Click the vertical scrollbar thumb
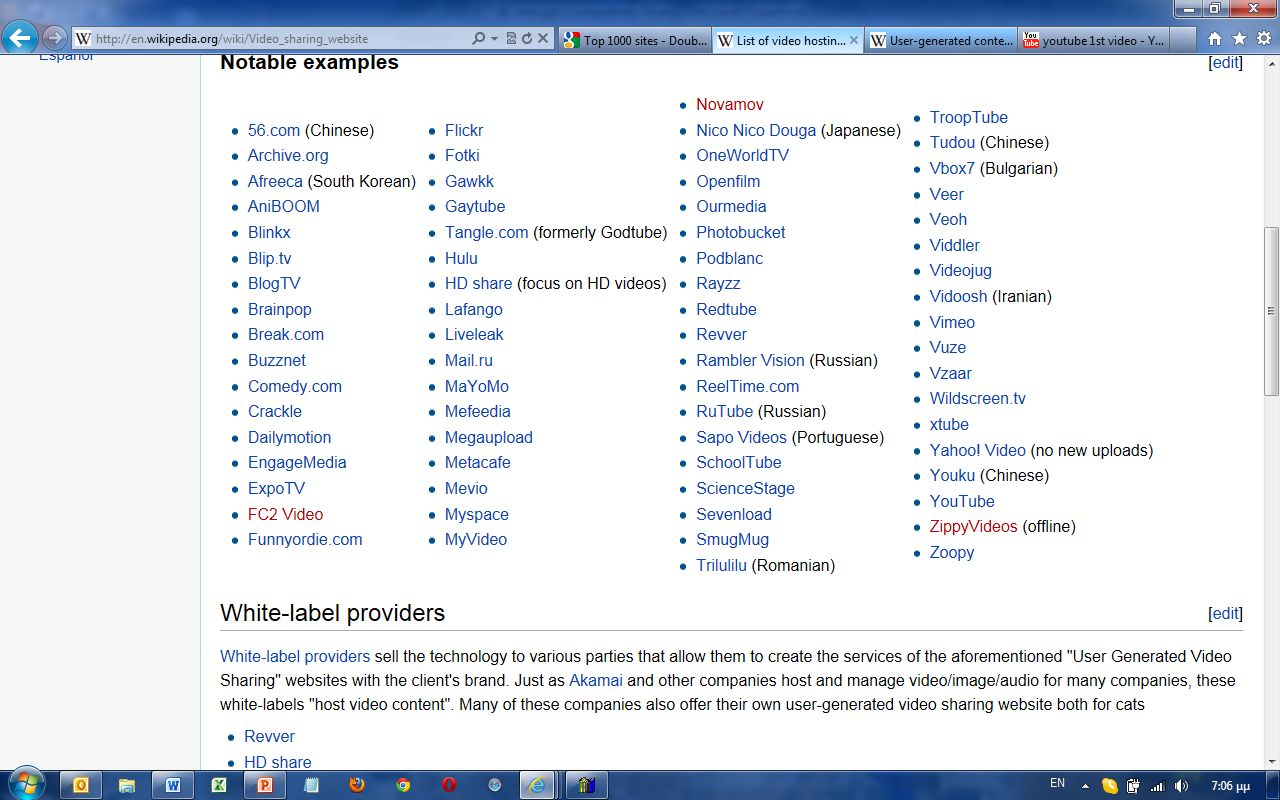This screenshot has width=1280, height=800. (1271, 310)
